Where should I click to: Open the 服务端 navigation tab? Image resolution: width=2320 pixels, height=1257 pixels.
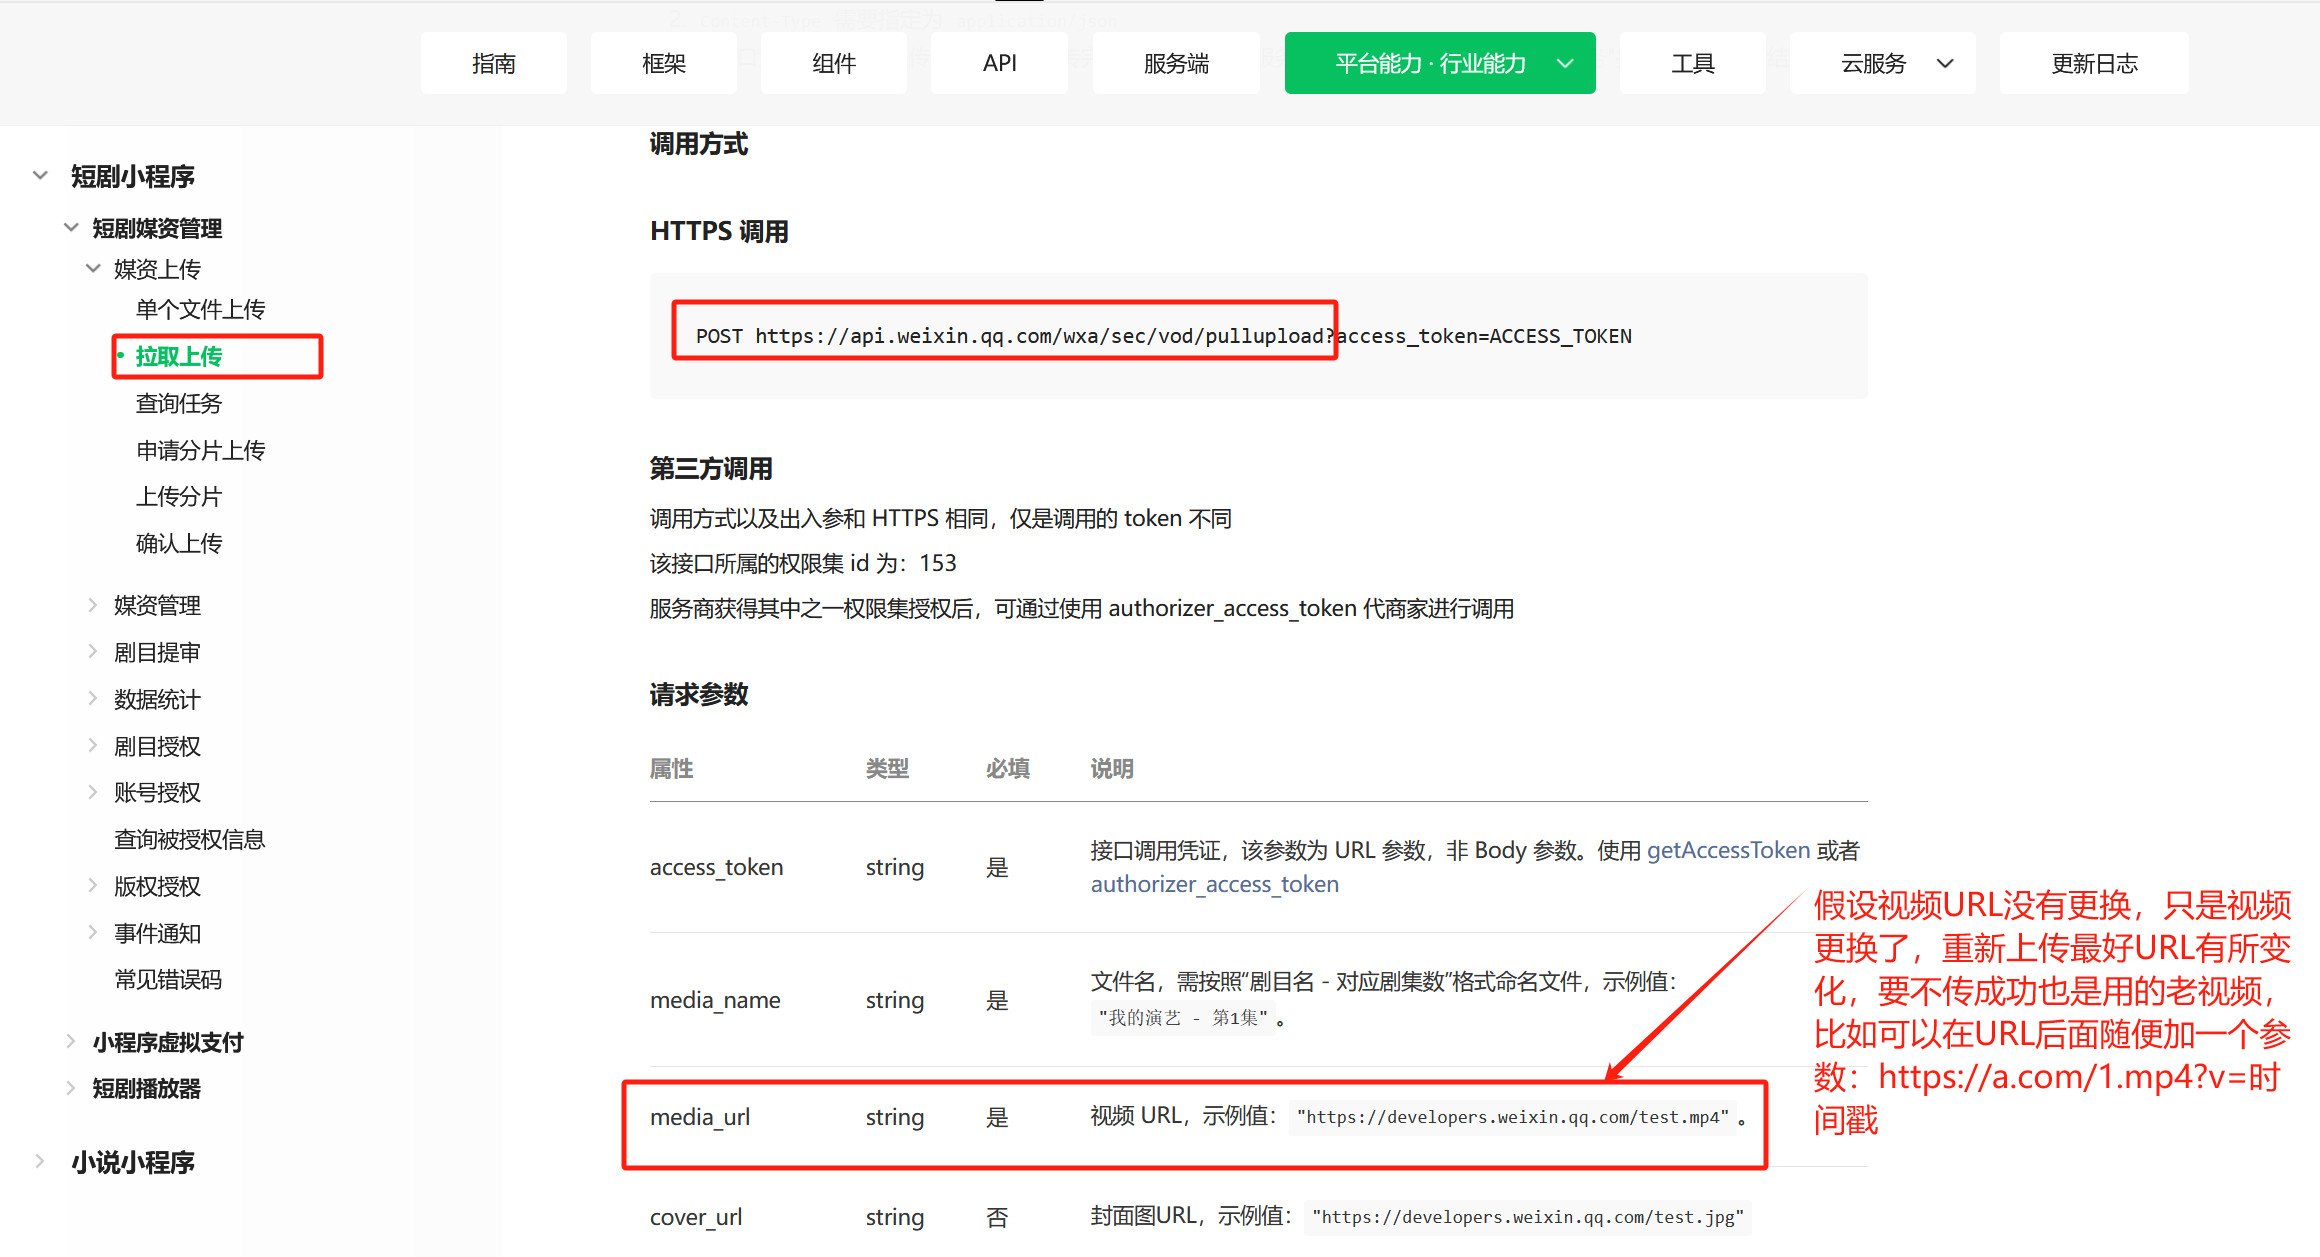pos(1176,64)
